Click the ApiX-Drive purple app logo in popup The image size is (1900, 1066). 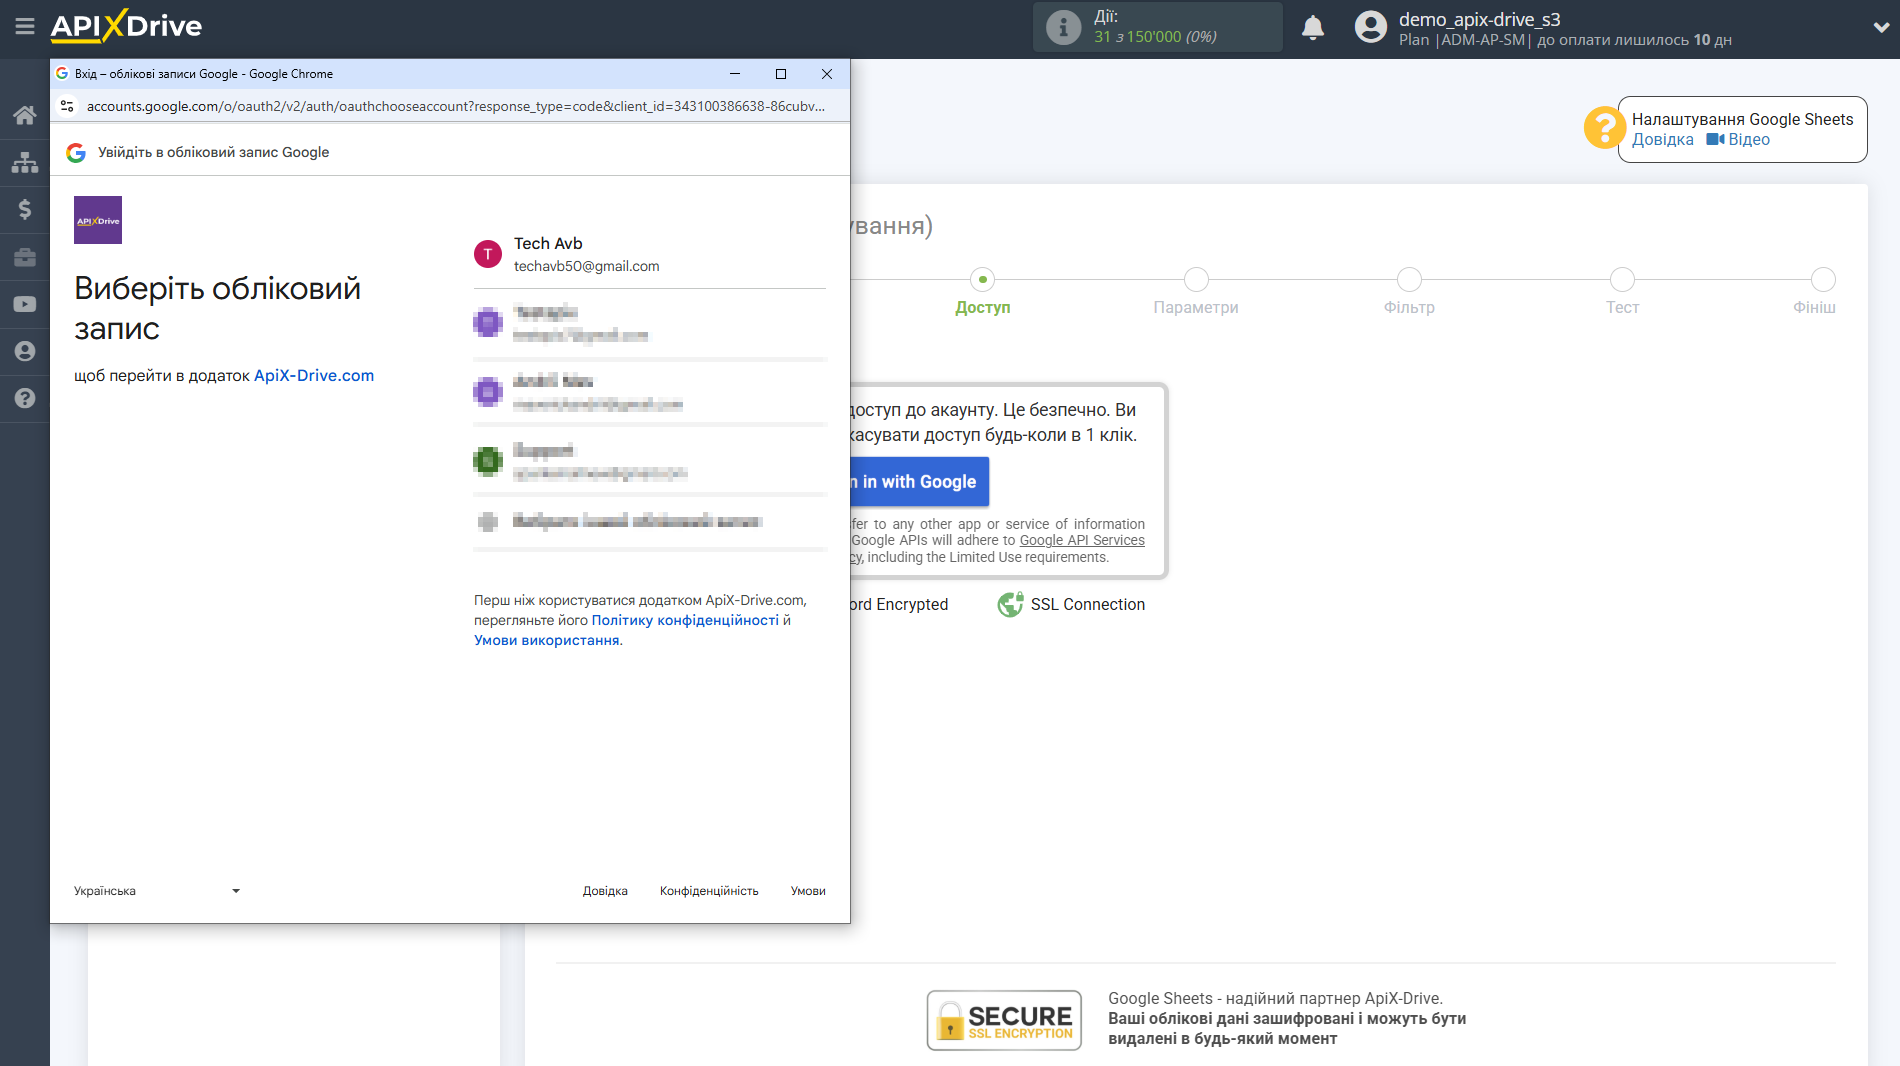click(98, 220)
